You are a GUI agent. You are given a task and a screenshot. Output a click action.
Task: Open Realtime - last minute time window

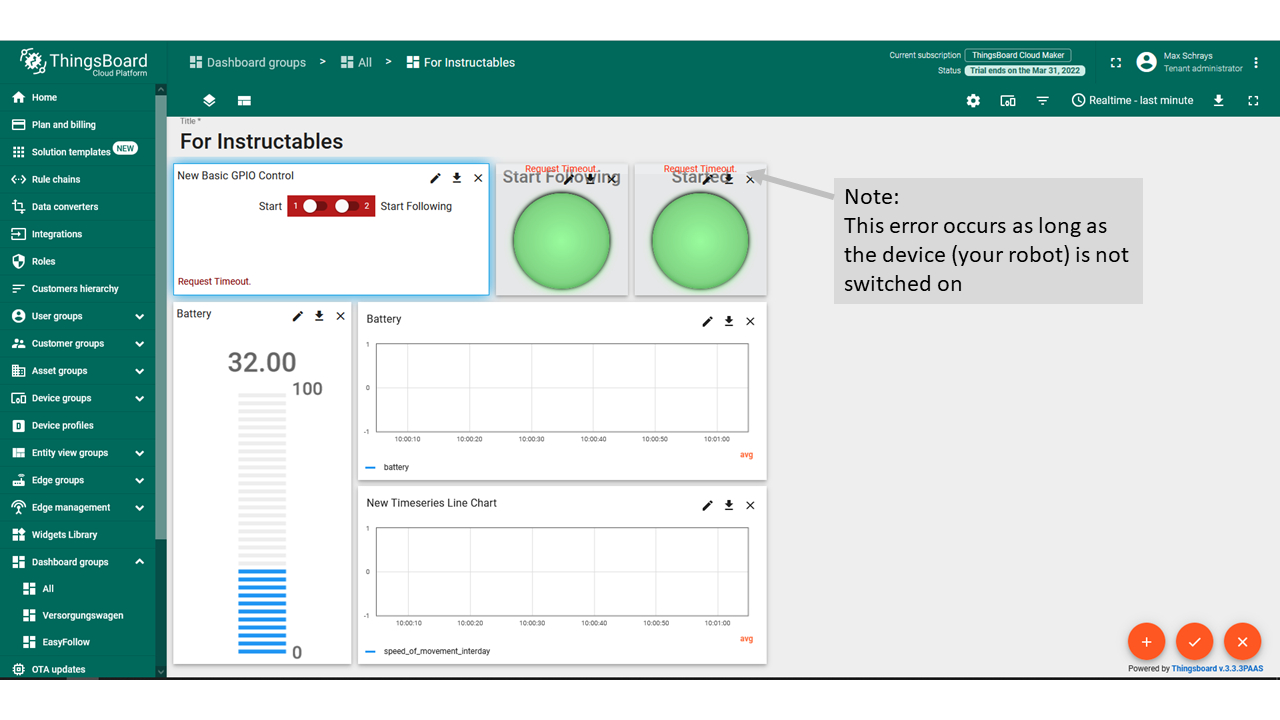(x=1131, y=101)
